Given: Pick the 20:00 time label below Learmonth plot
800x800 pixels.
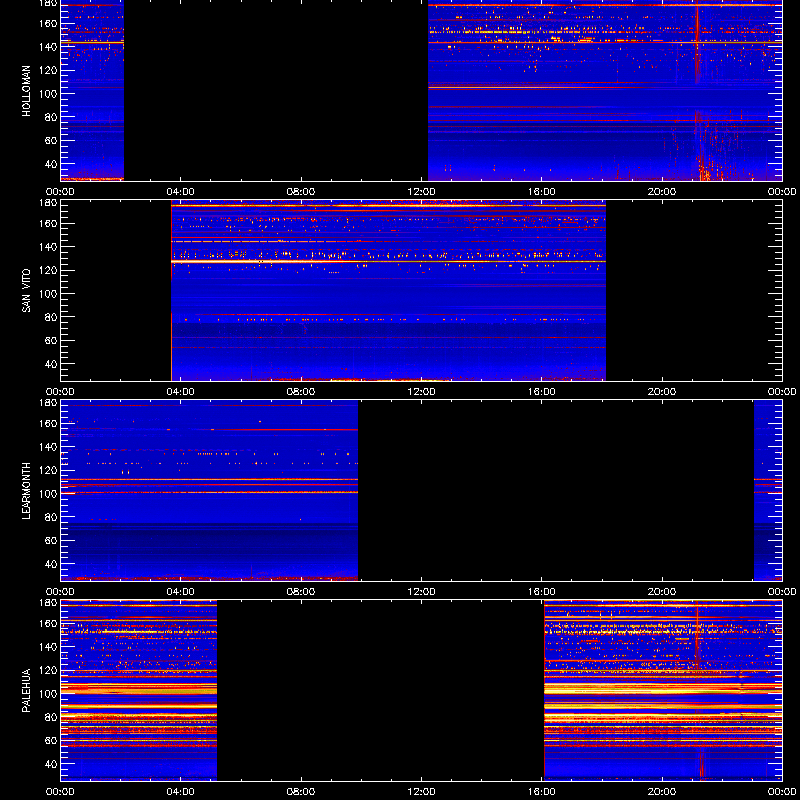Looking at the screenshot, I should click(x=662, y=592).
